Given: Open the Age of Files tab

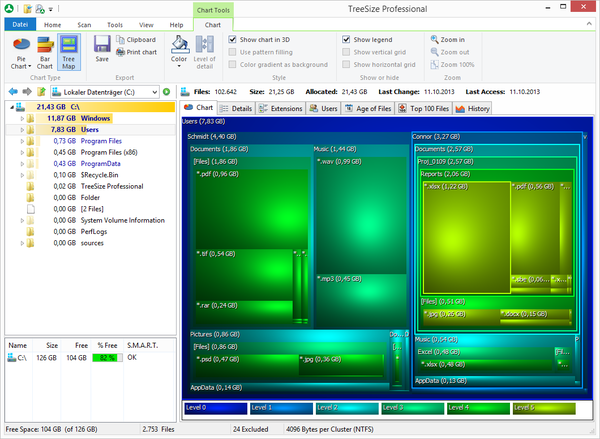Looking at the screenshot, I should coord(368,109).
